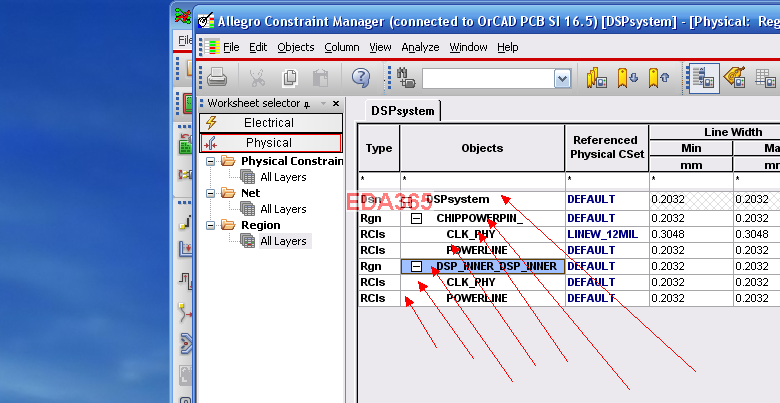The height and width of the screenshot is (403, 780).
Task: Close the Worksheet selector panel
Action: pyautogui.click(x=336, y=103)
